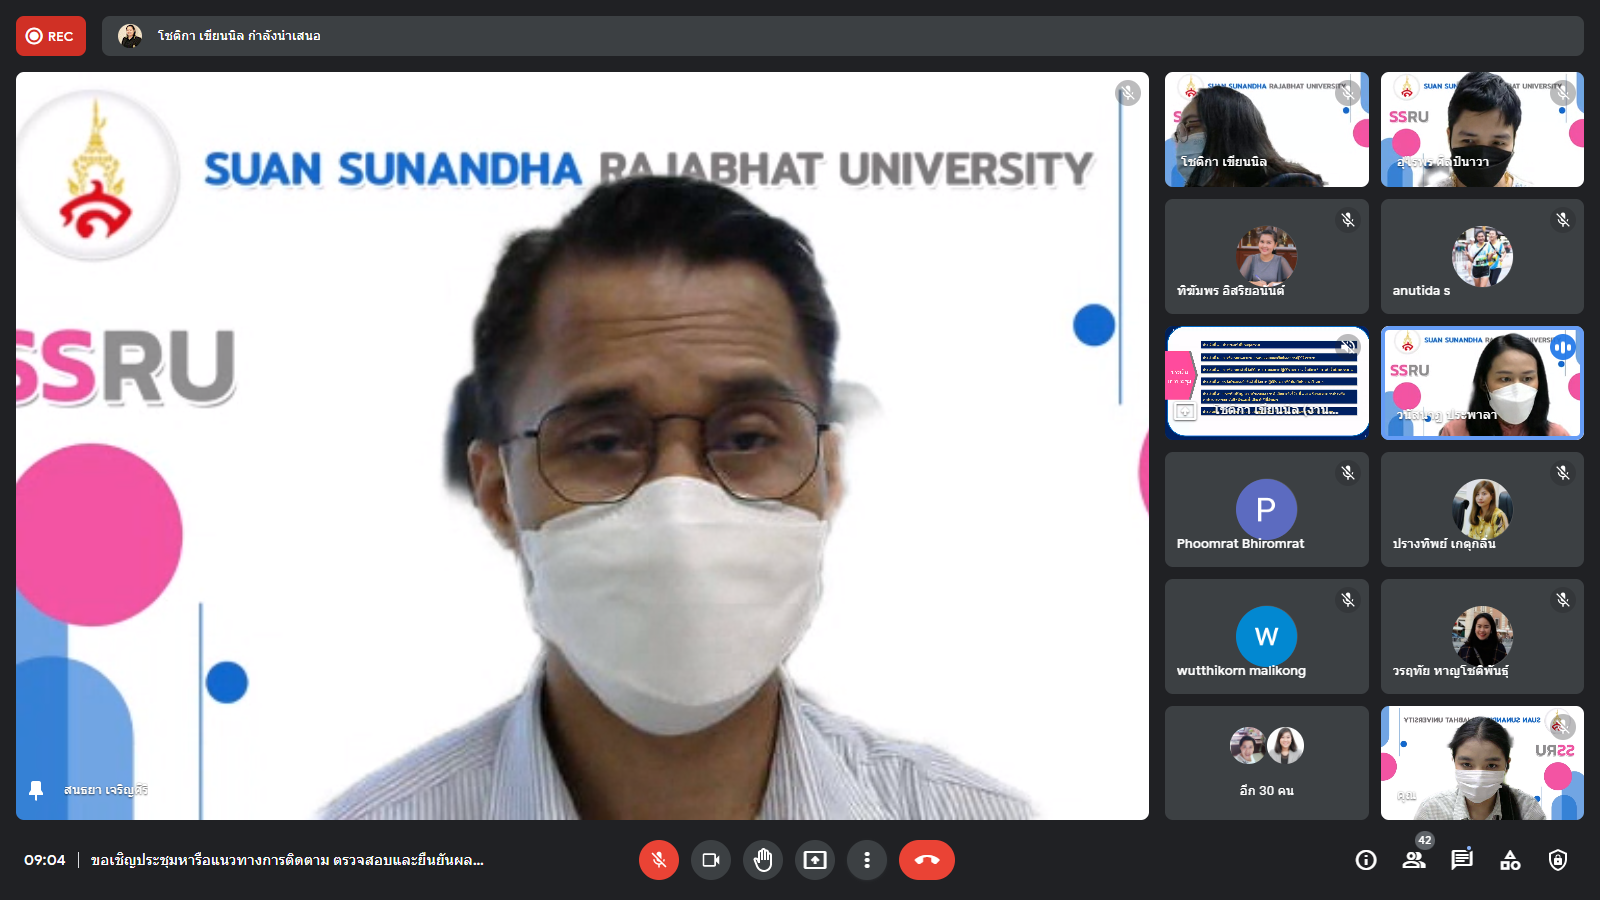Click the red REC recording indicator
1600x900 pixels.
pos(51,36)
